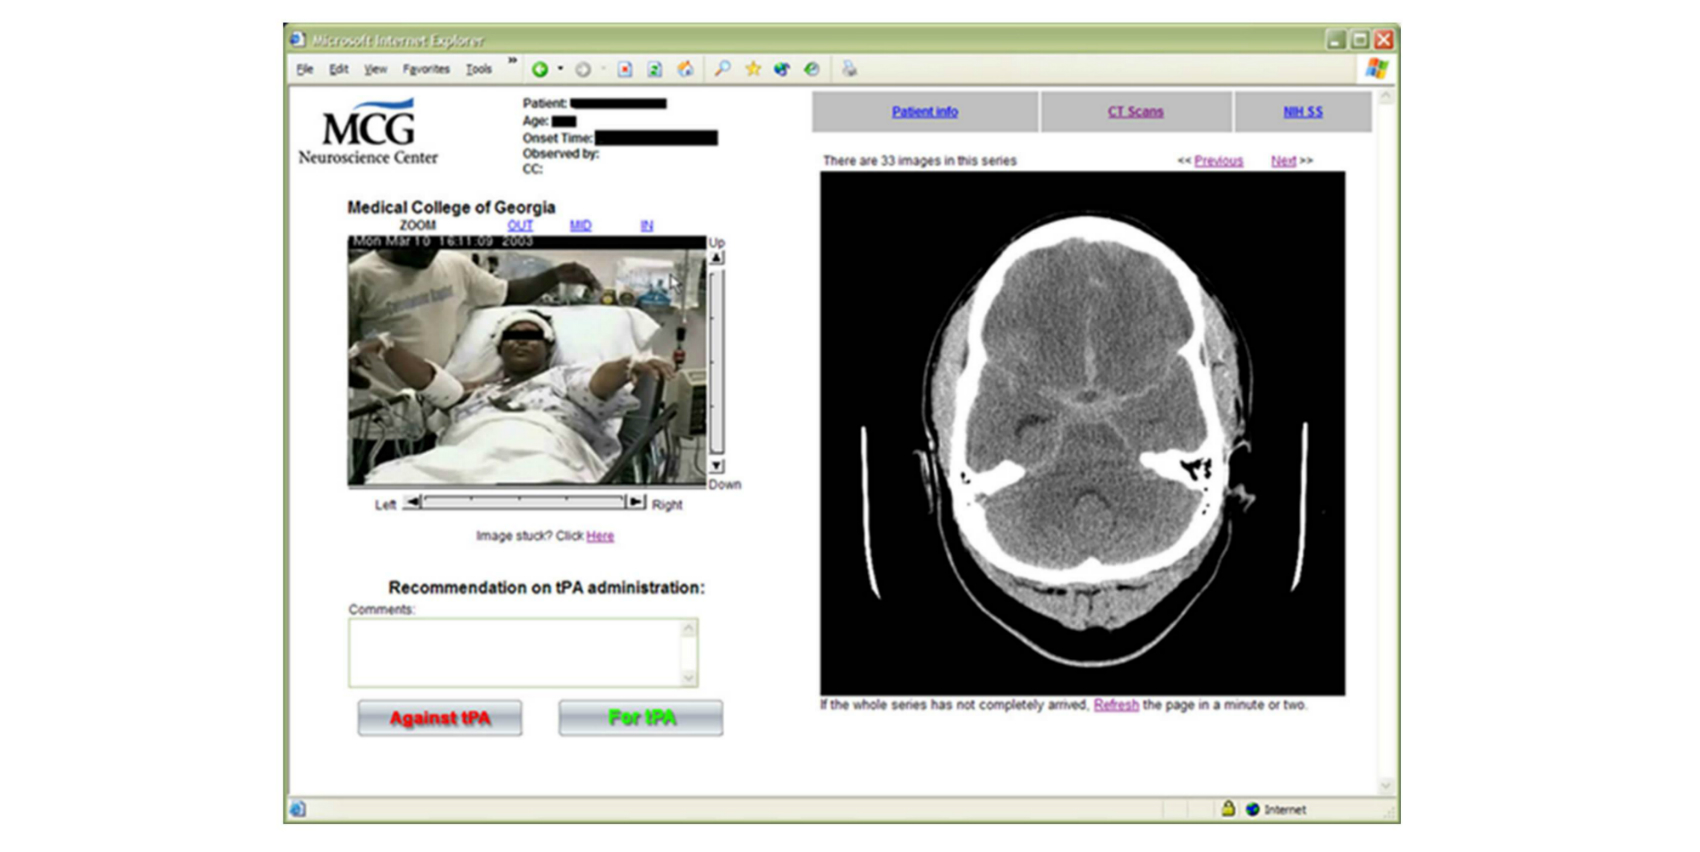Switch to the CT Scans tab
Image resolution: width=1700 pixels, height=852 pixels.
pyautogui.click(x=1135, y=112)
